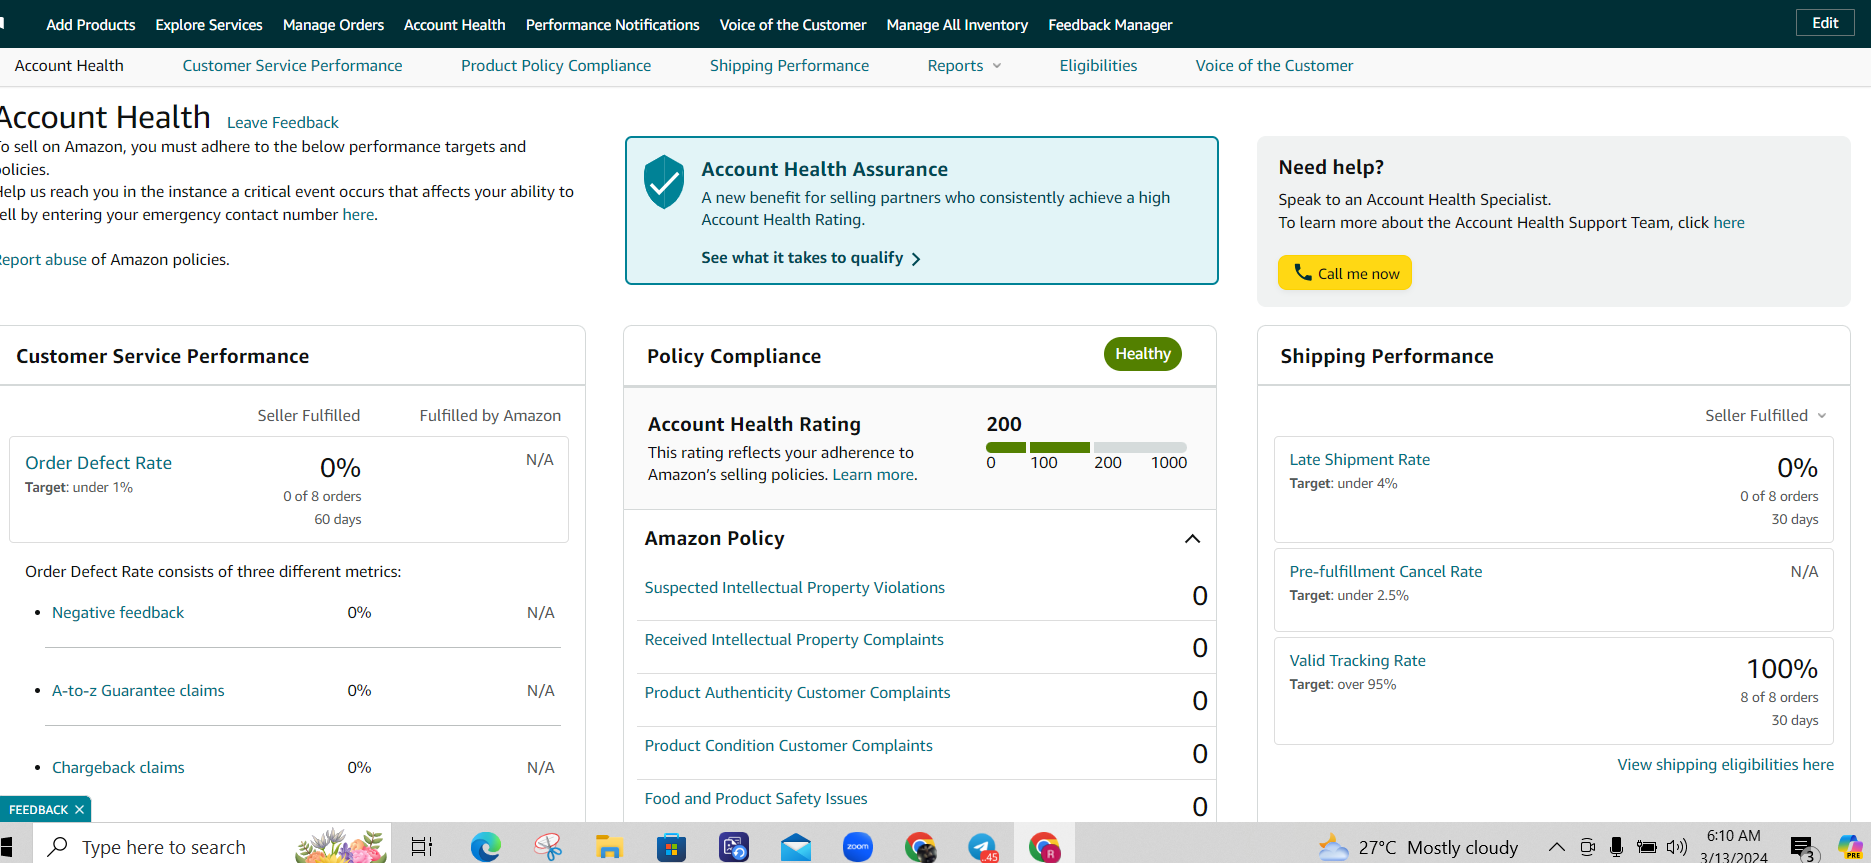Screen dimensions: 1871x863
Task: Go to Manage Orders in the top menu
Action: [333, 25]
